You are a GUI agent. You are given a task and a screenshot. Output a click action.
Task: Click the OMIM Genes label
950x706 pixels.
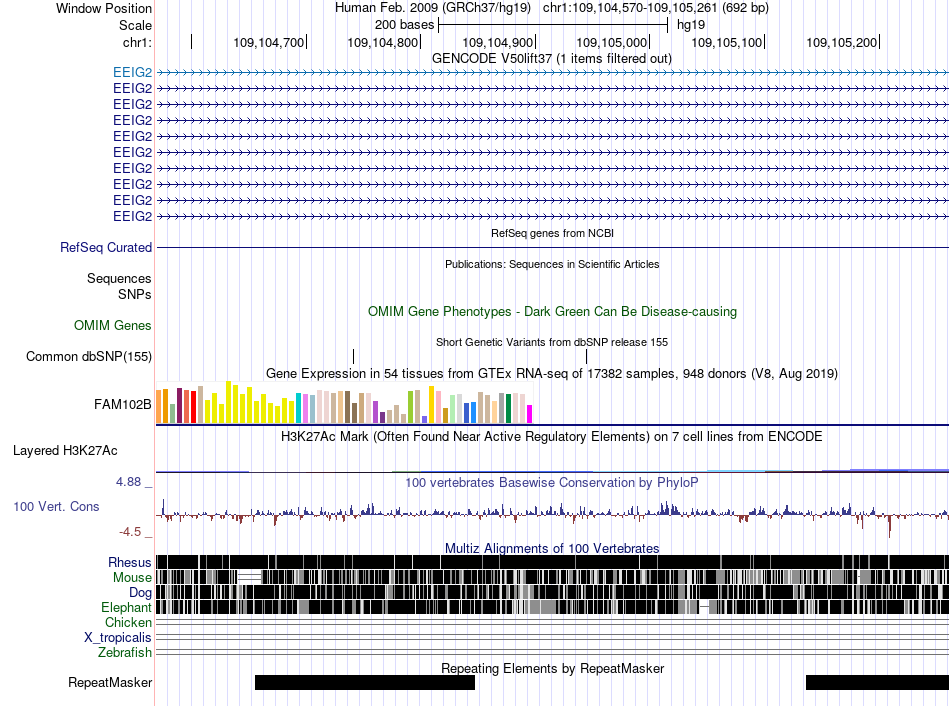click(x=112, y=325)
